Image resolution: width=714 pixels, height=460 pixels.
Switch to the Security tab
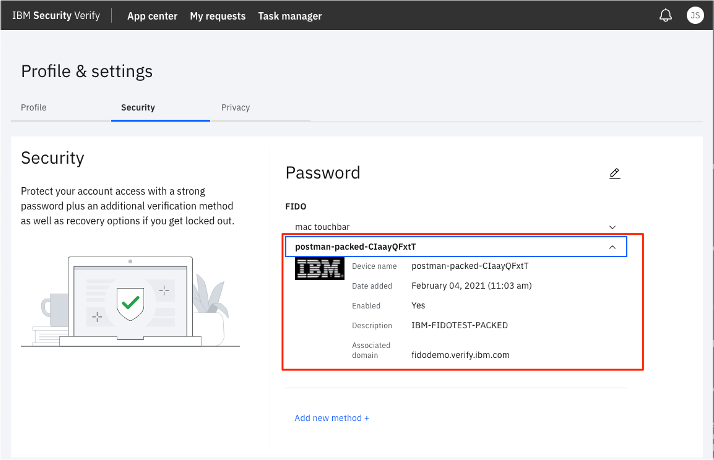138,107
